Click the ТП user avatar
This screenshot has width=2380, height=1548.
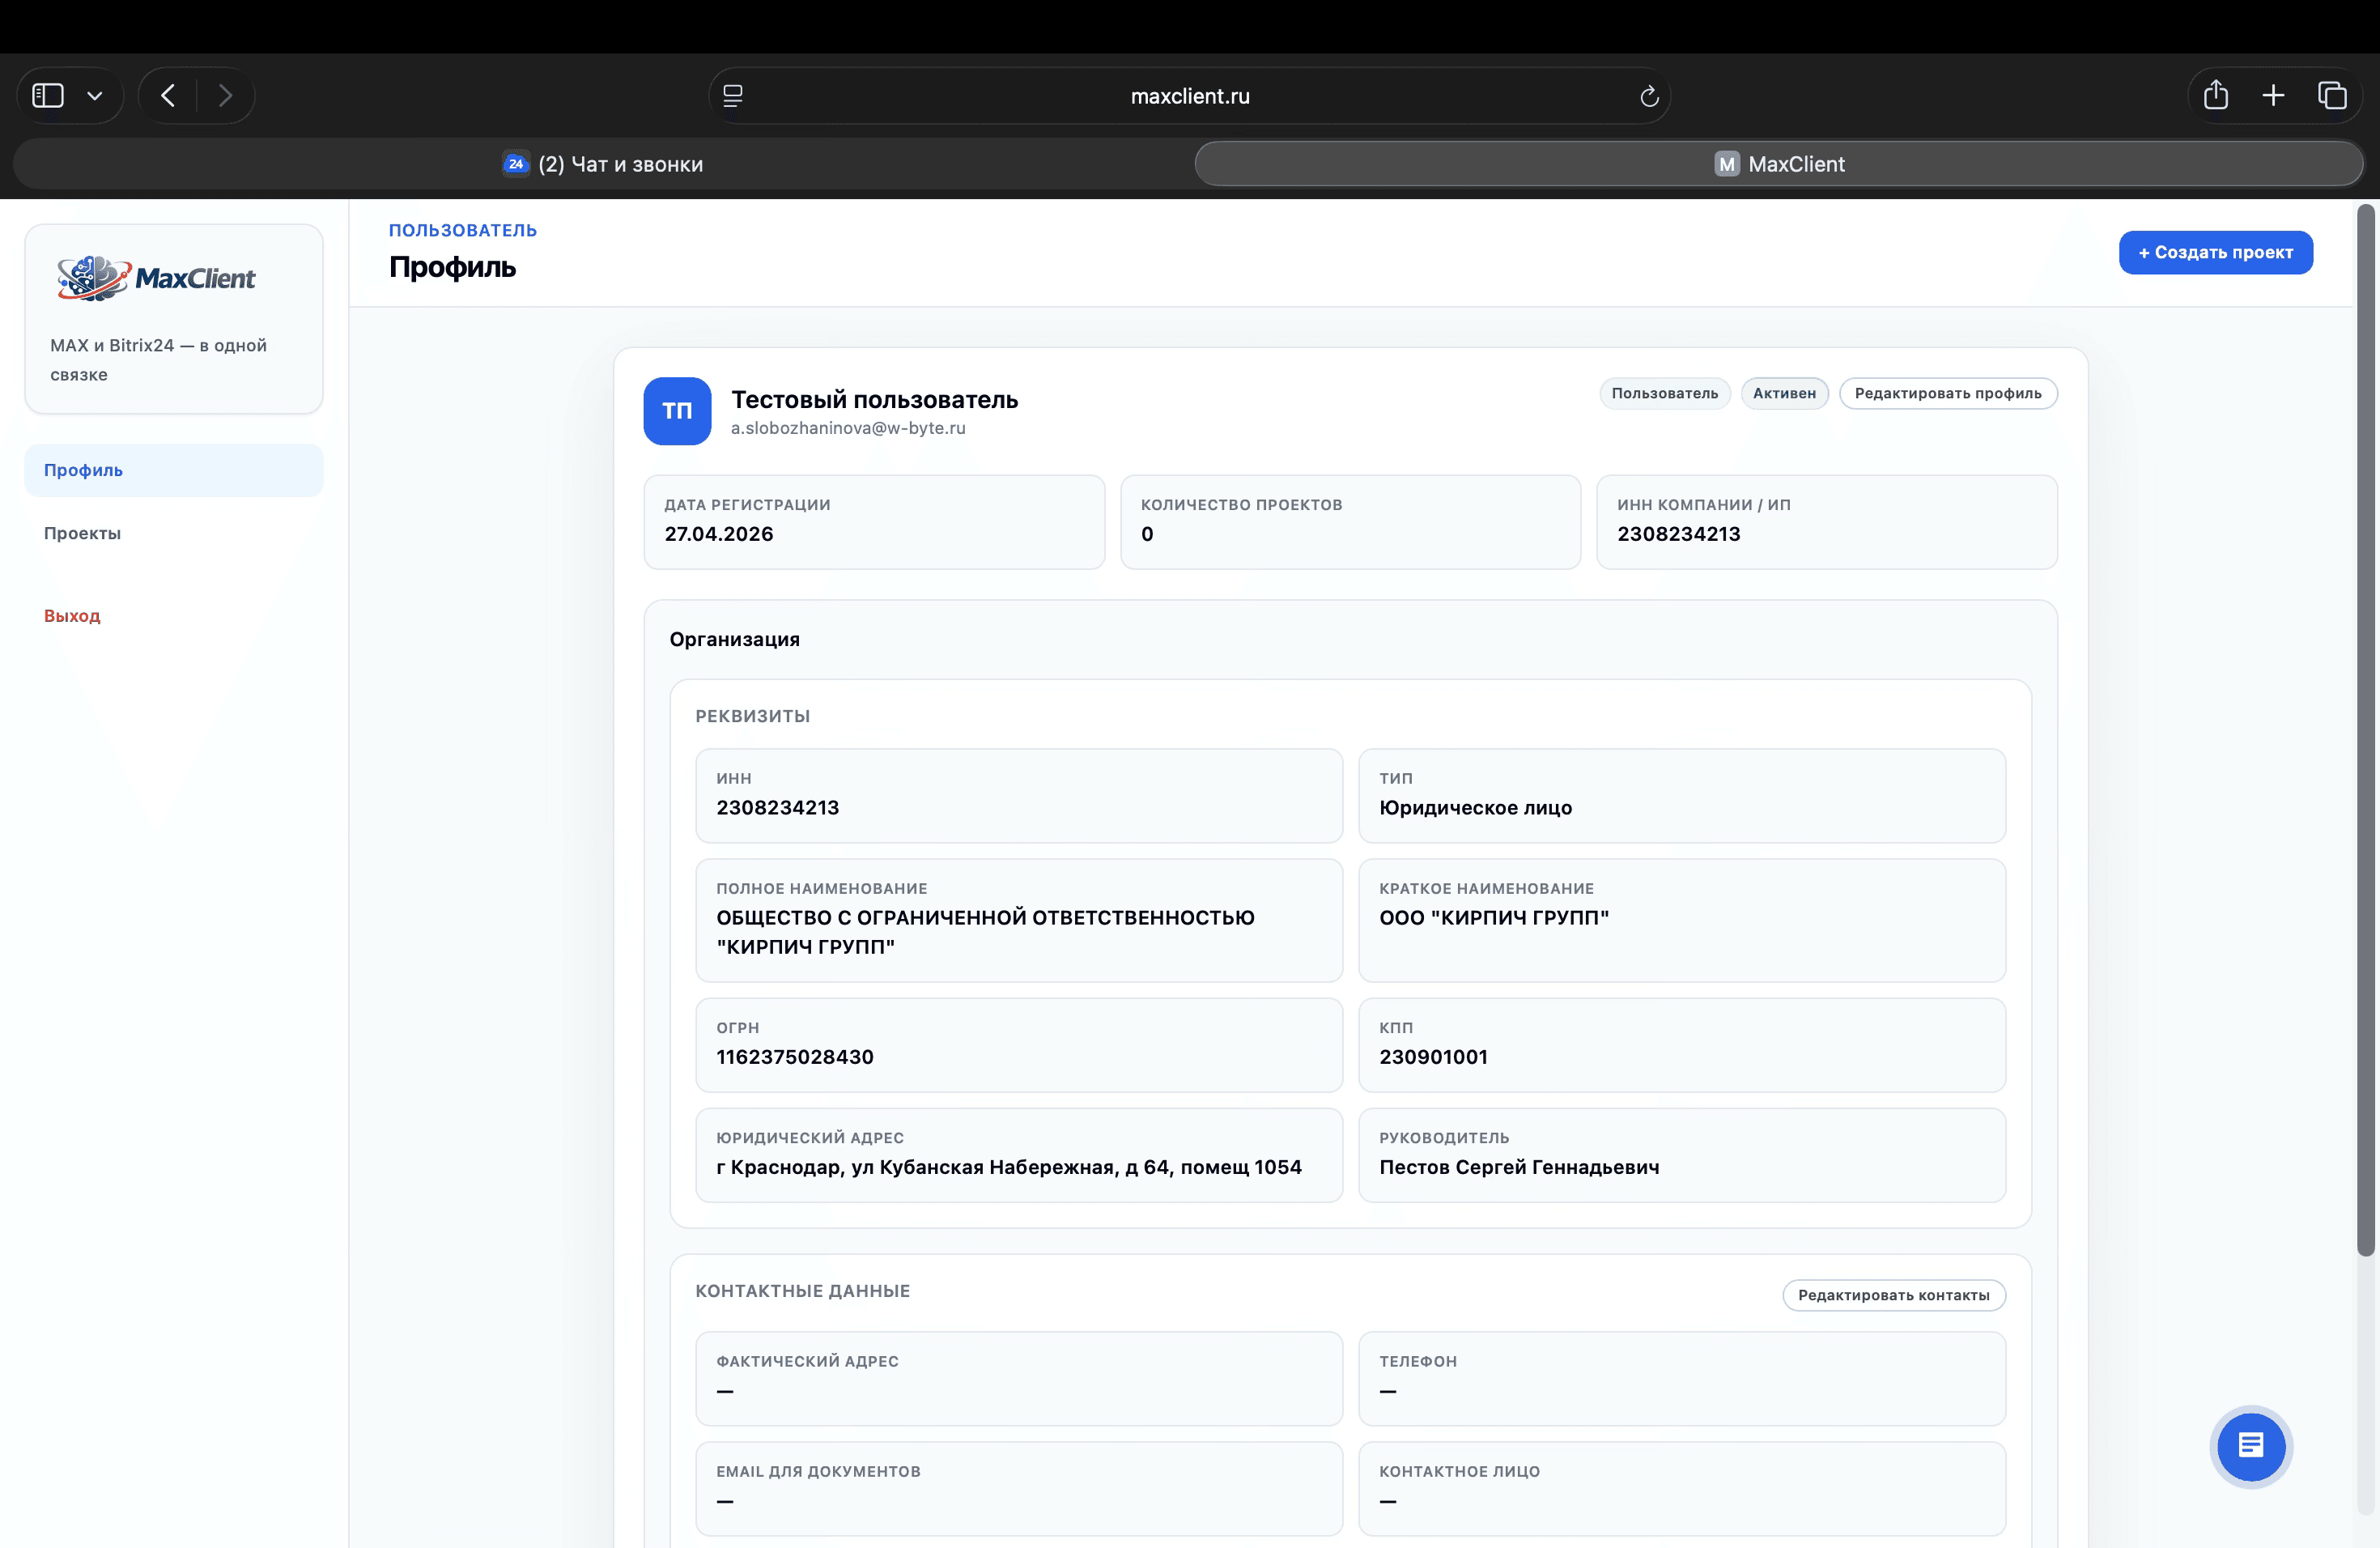pos(677,411)
